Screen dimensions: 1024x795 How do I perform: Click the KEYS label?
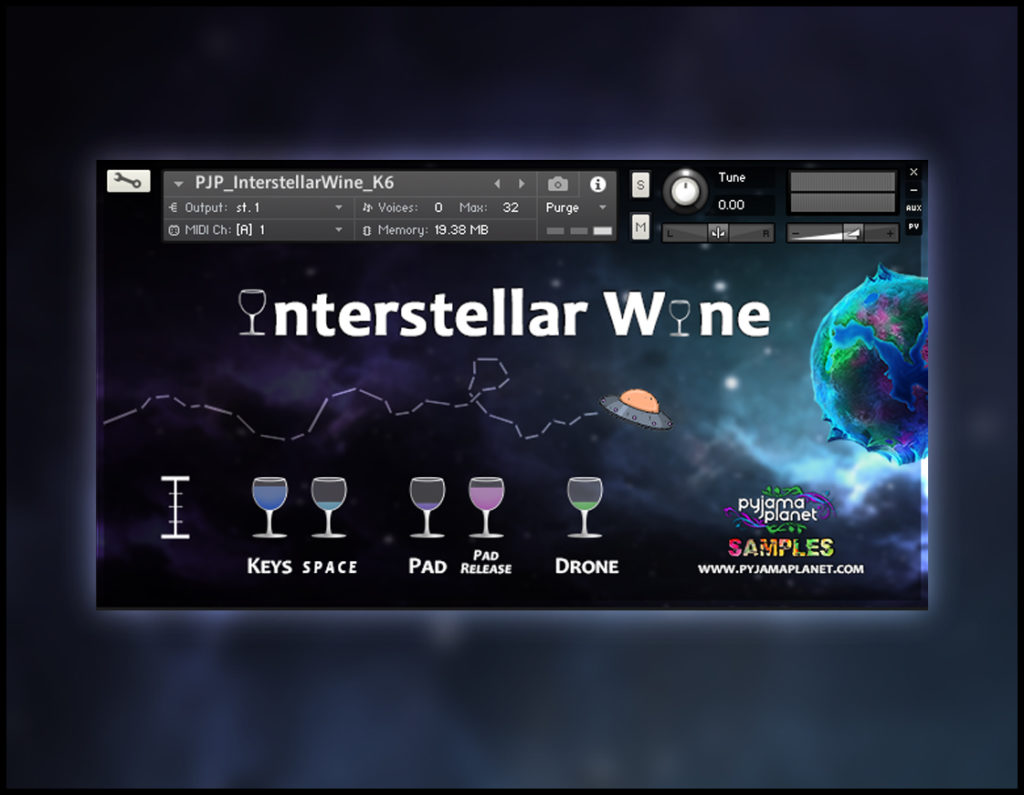point(269,566)
